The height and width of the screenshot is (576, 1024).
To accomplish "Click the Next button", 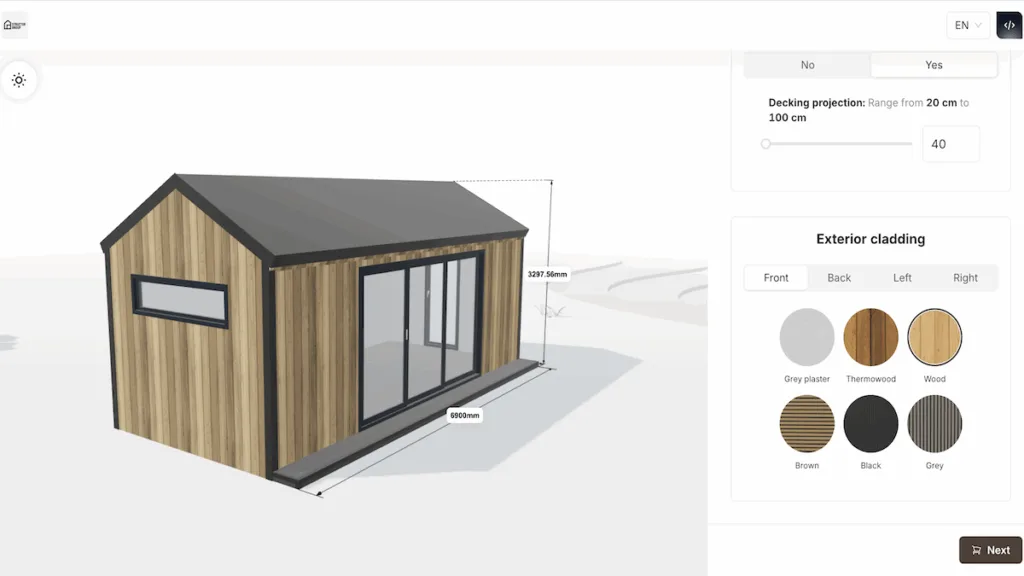I will point(990,550).
